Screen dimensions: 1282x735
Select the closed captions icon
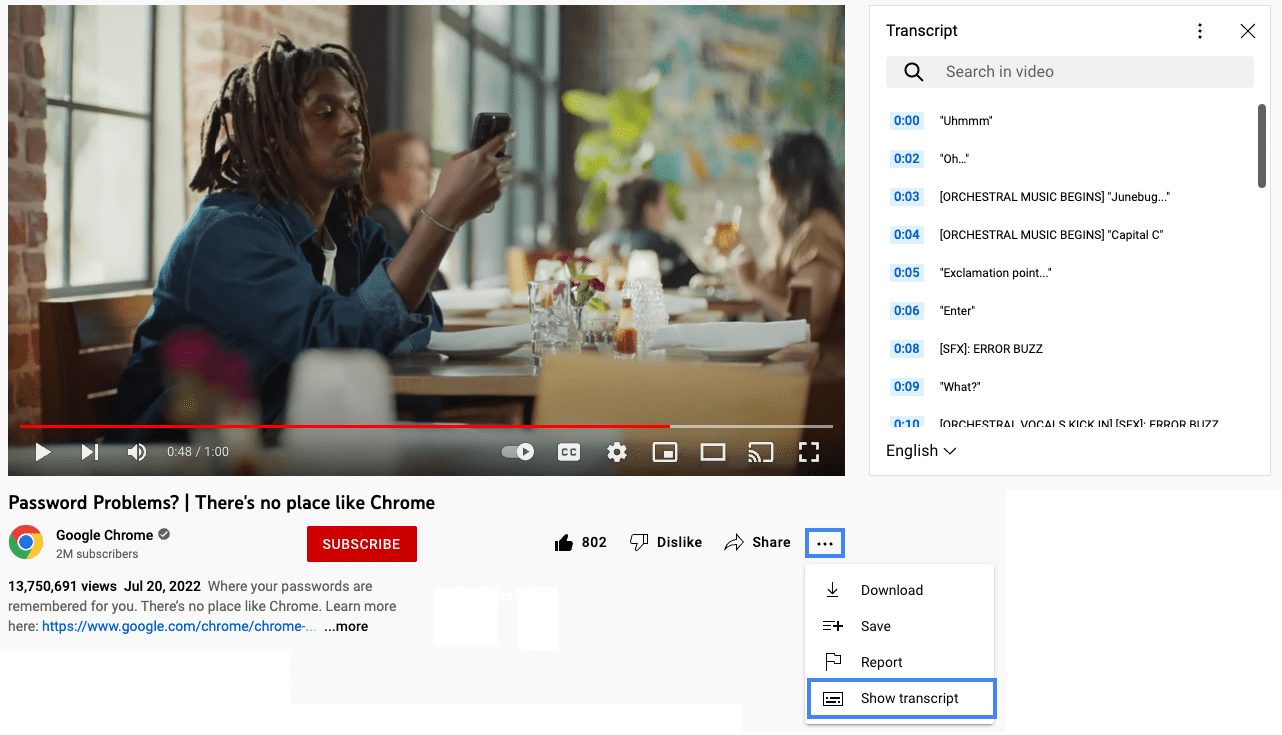pyautogui.click(x=568, y=451)
